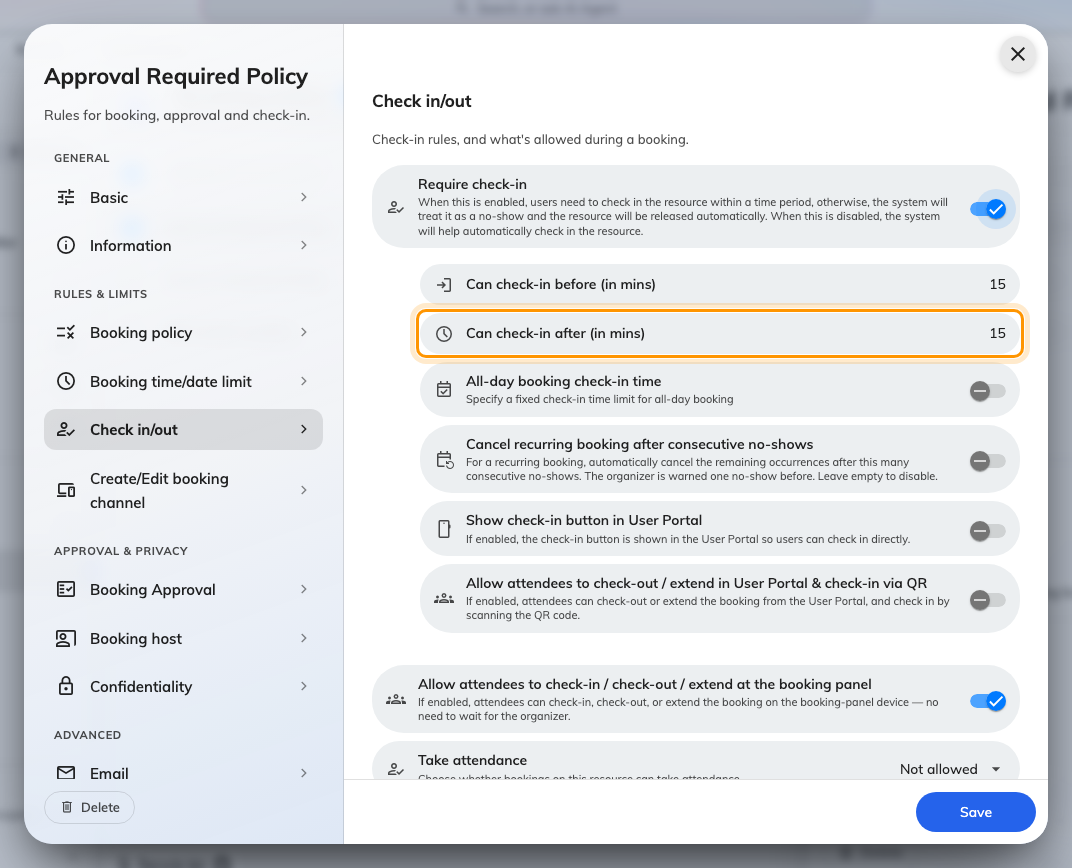This screenshot has width=1072, height=868.
Task: Click the Check in/out person icon in sidebar
Action: (x=66, y=430)
